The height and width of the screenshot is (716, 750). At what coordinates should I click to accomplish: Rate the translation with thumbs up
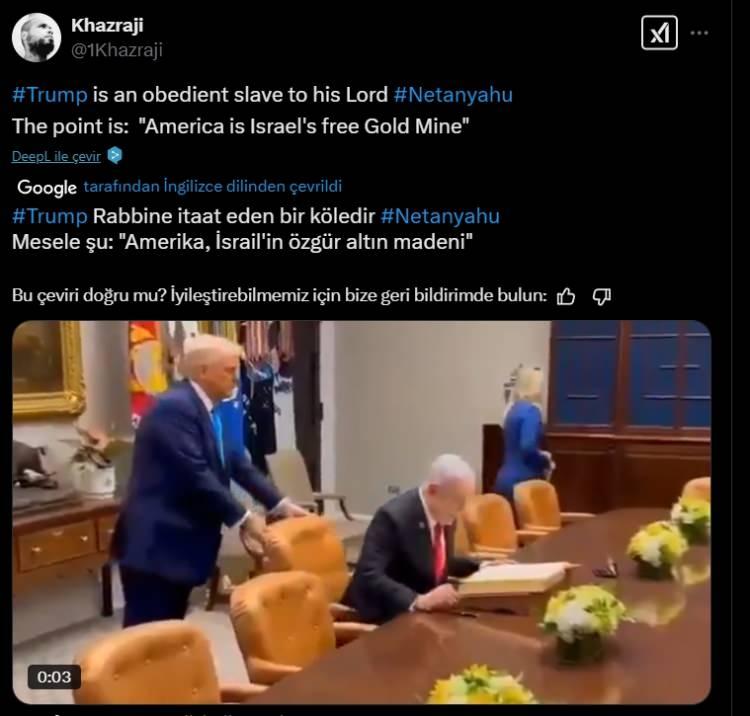tap(566, 297)
